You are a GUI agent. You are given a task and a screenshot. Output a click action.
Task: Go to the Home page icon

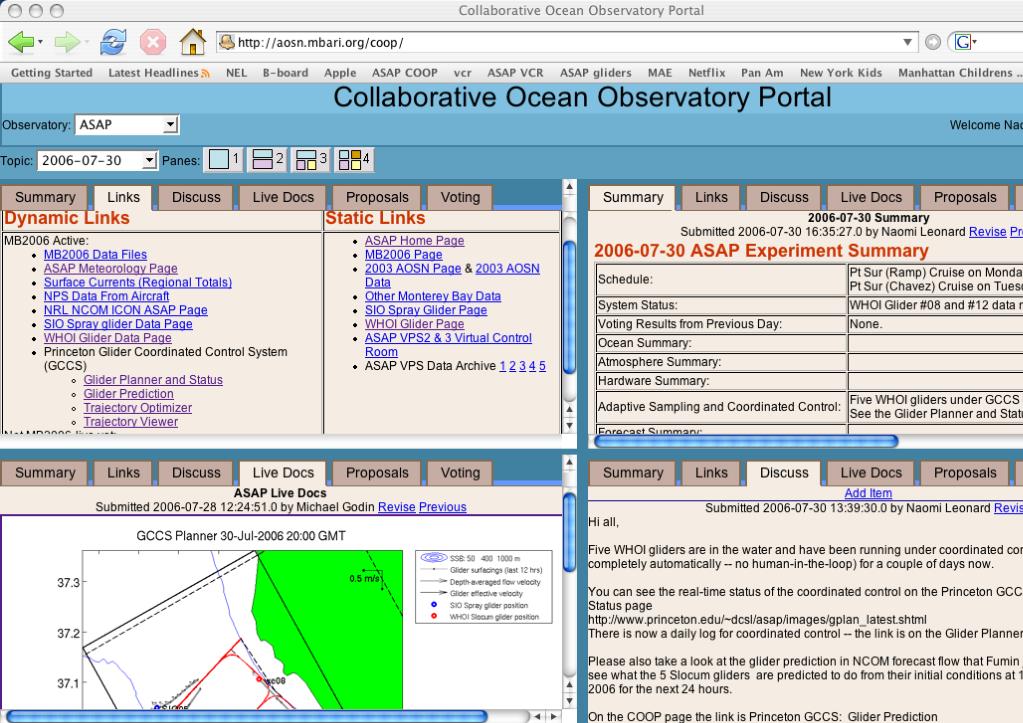point(192,42)
